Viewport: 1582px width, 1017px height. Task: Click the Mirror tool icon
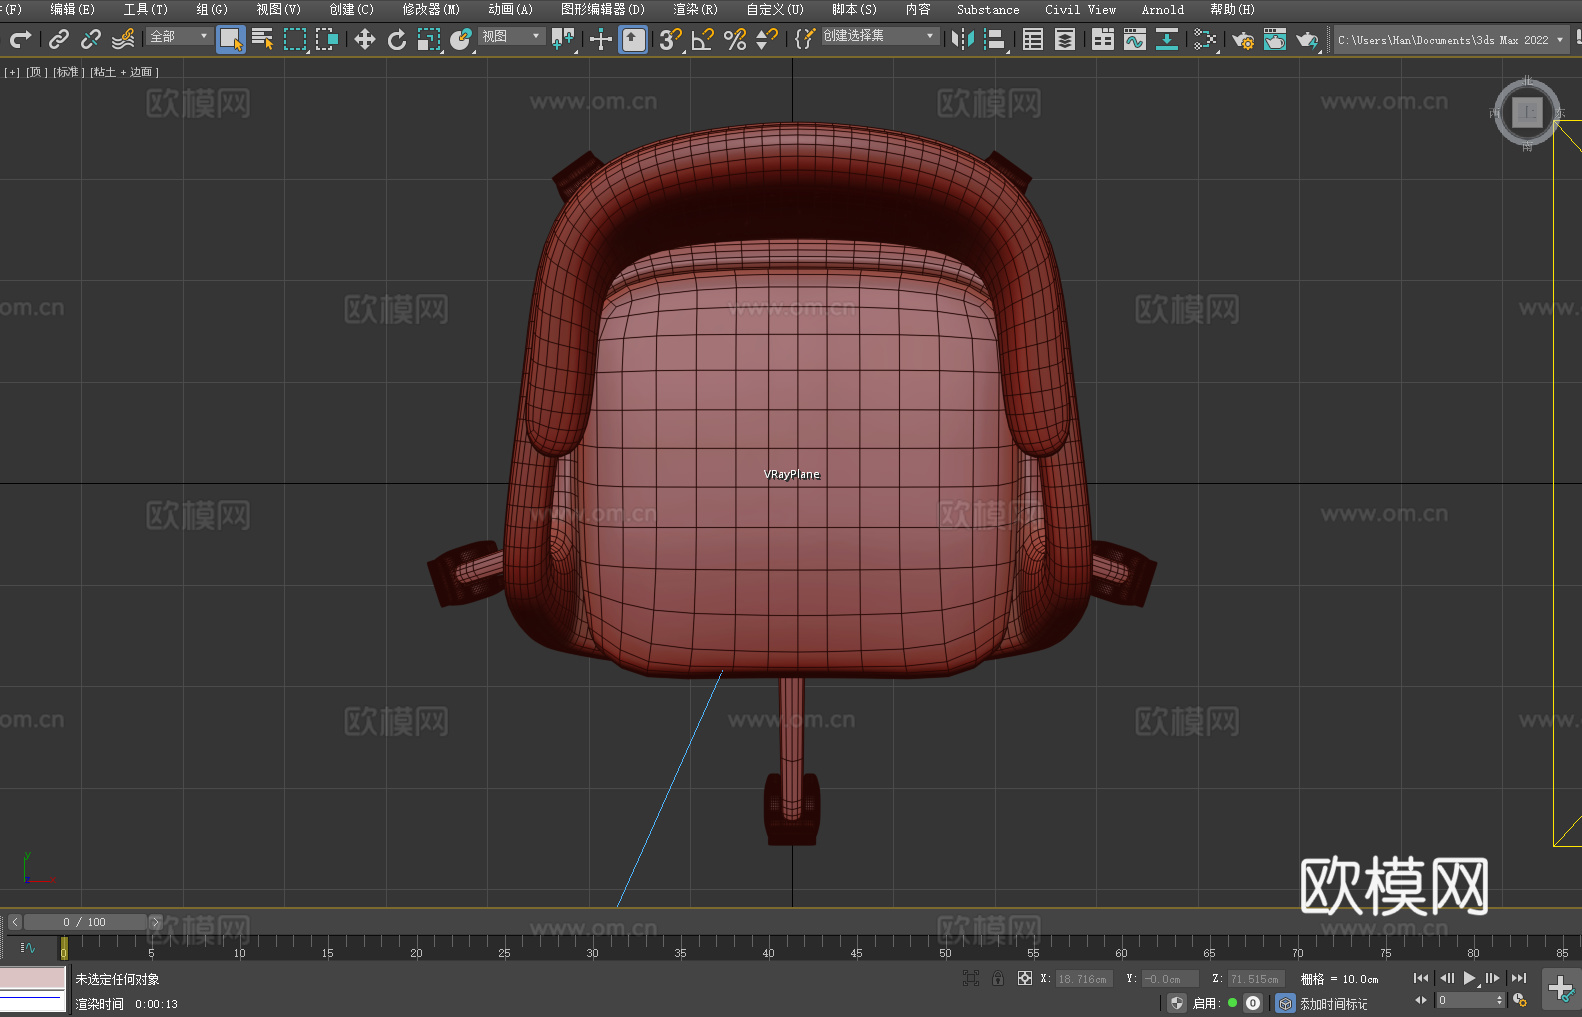tap(963, 39)
